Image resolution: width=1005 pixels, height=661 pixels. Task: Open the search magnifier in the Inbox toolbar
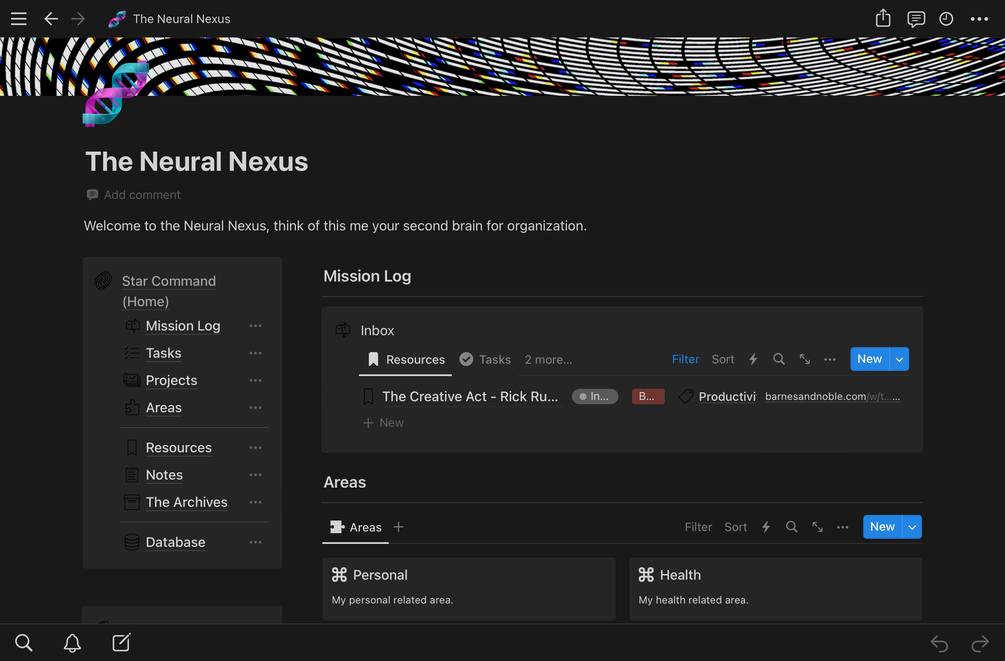point(779,358)
